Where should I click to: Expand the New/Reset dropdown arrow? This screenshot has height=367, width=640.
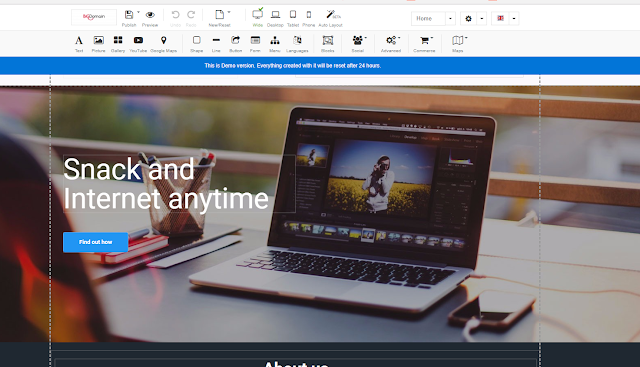click(229, 13)
